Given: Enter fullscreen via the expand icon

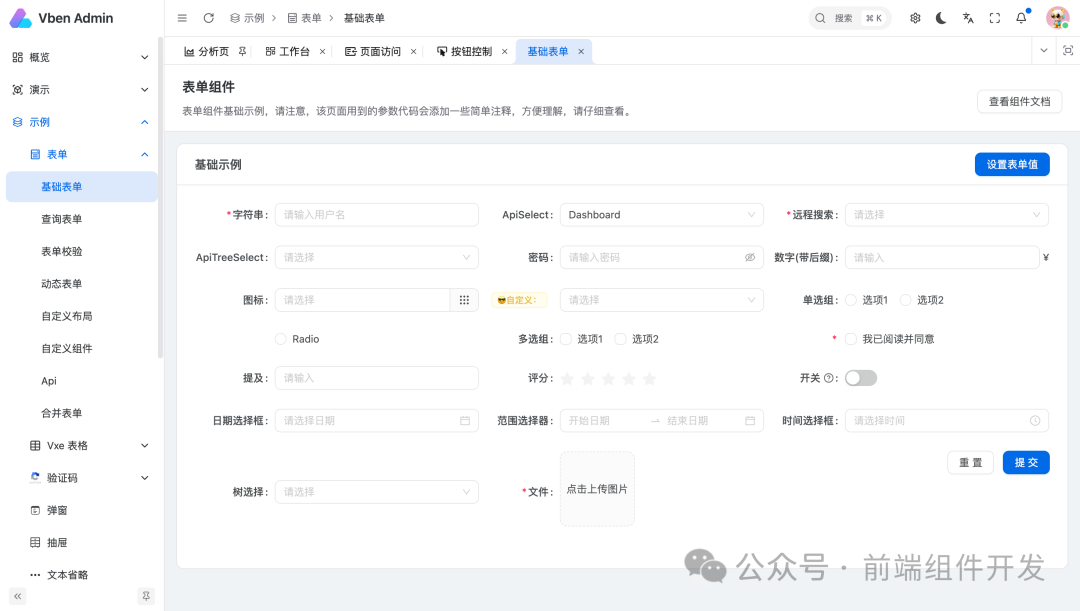Looking at the screenshot, I should click(x=993, y=17).
